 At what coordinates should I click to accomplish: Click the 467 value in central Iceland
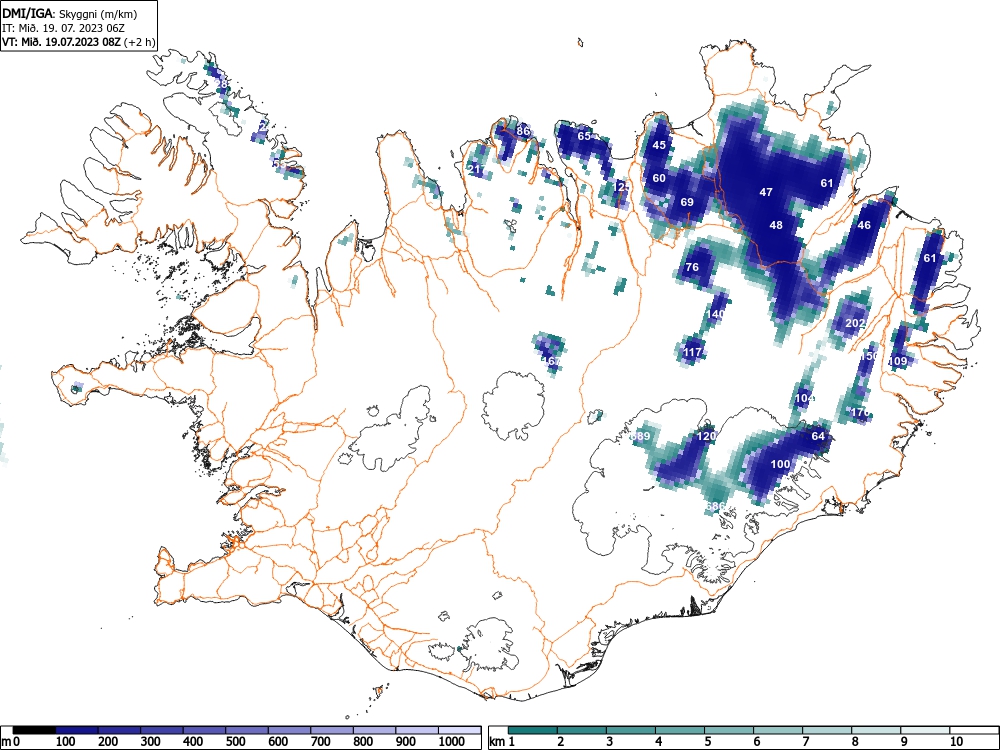click(550, 361)
